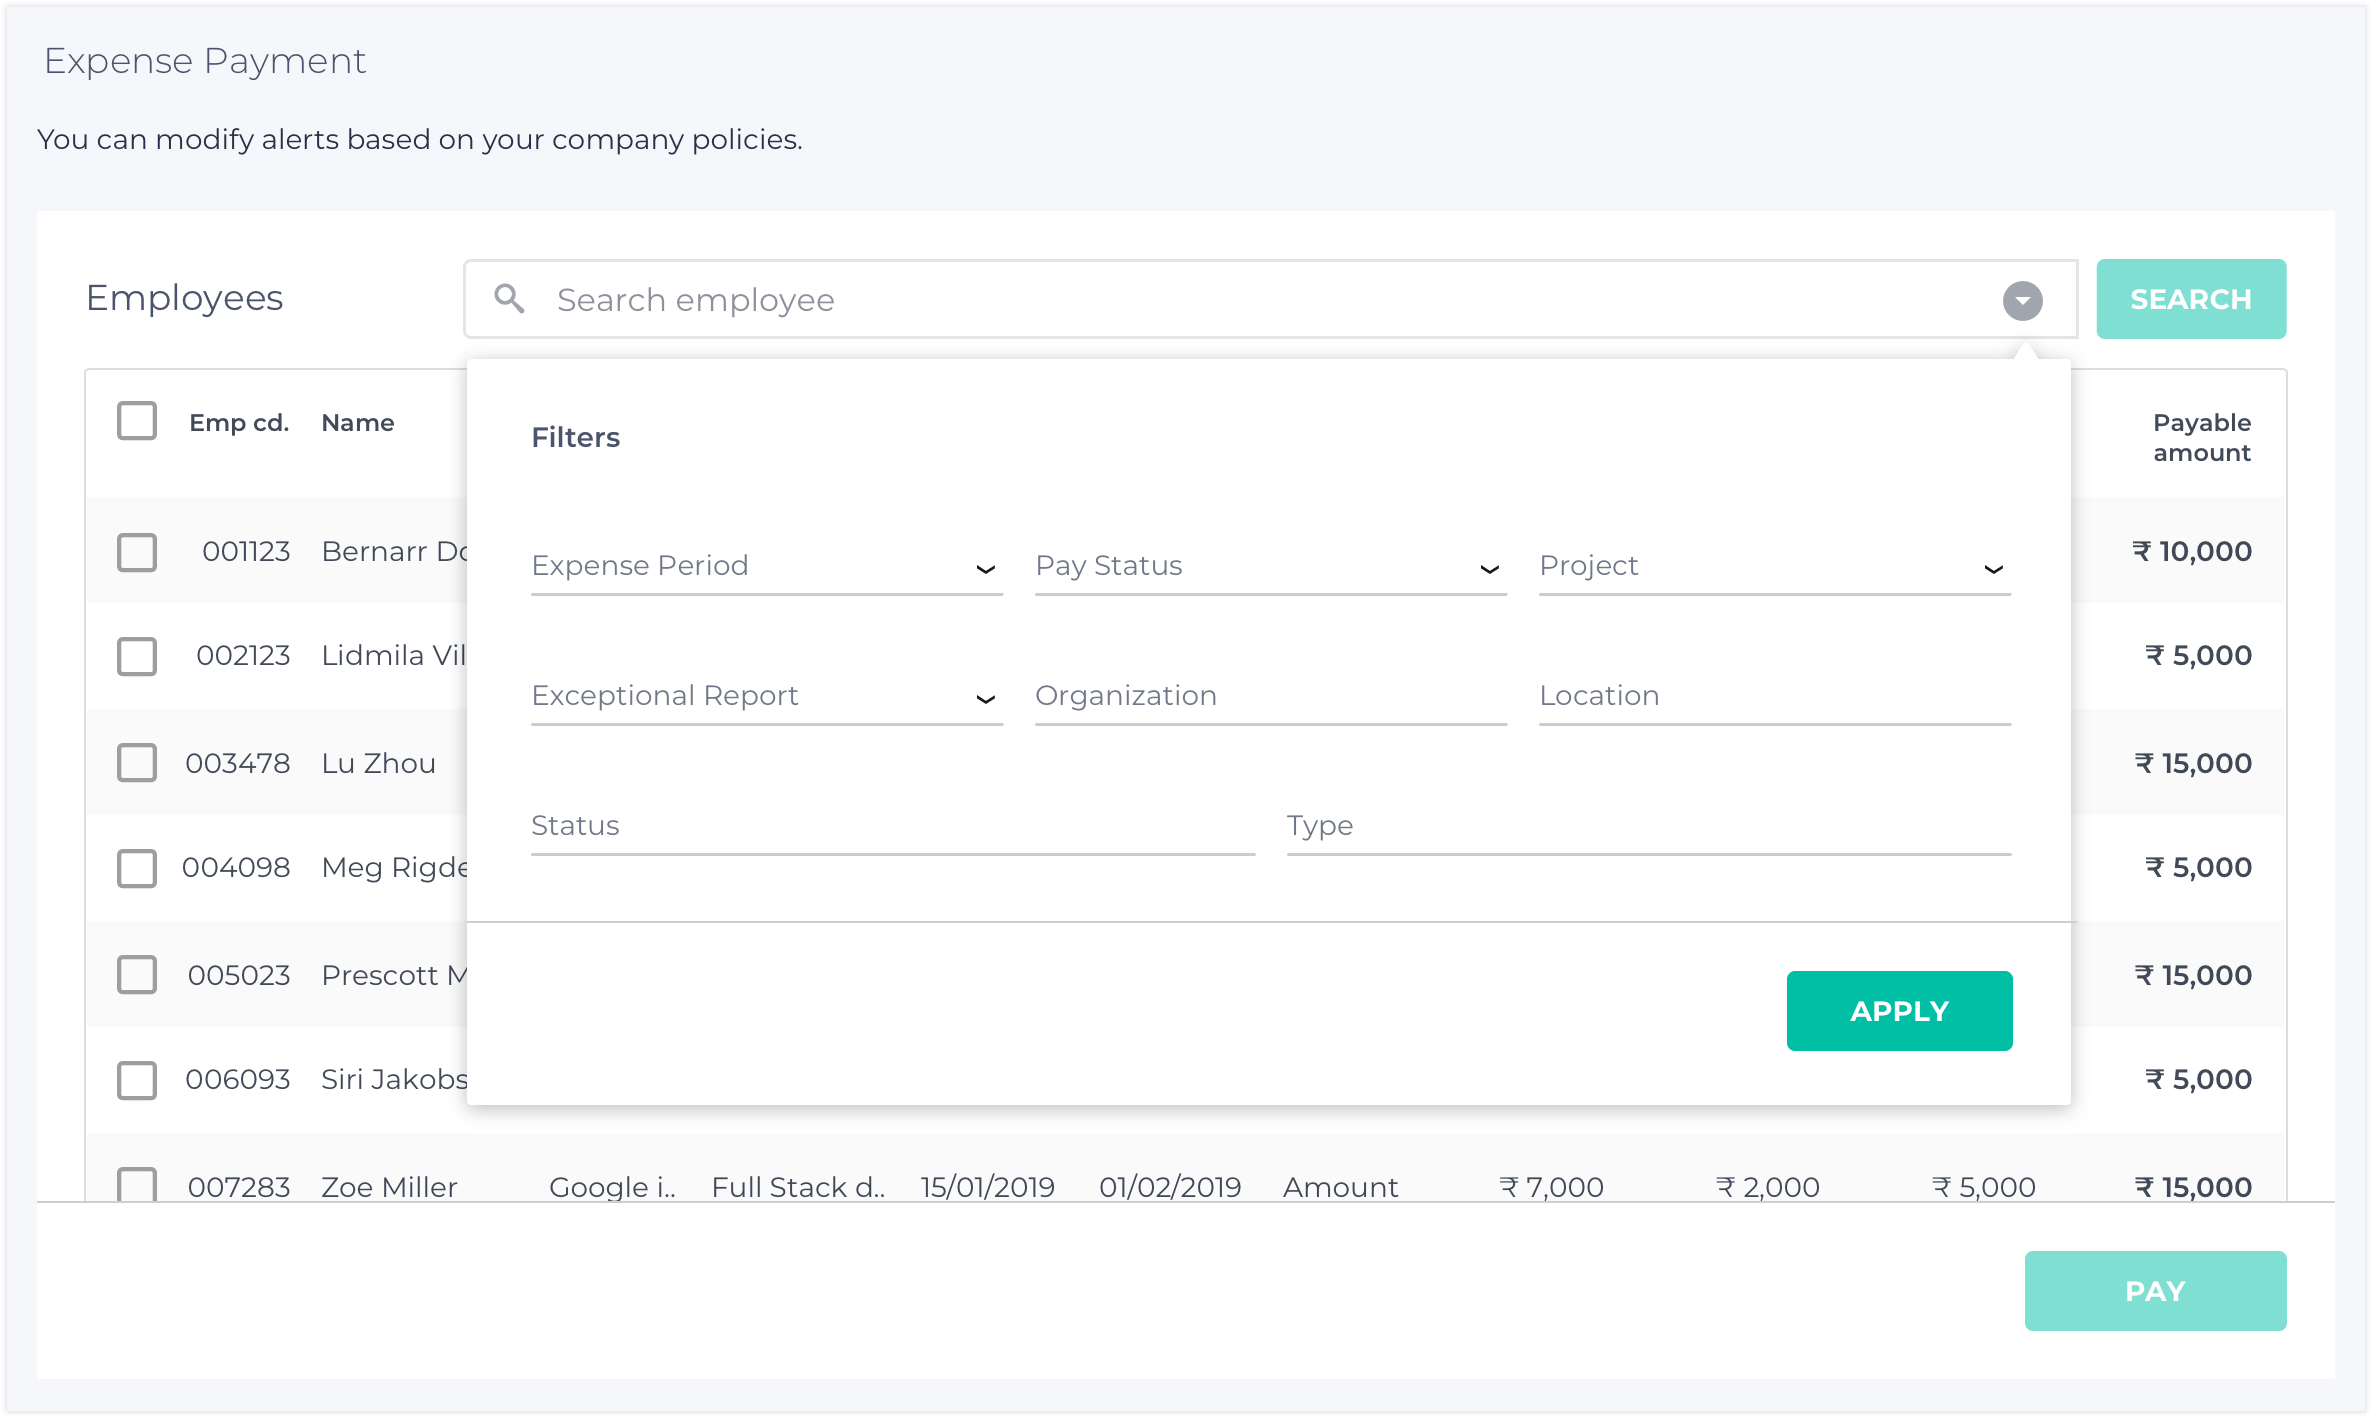
Task: Click the ₹ 2,000 amount cell
Action: (1767, 1187)
